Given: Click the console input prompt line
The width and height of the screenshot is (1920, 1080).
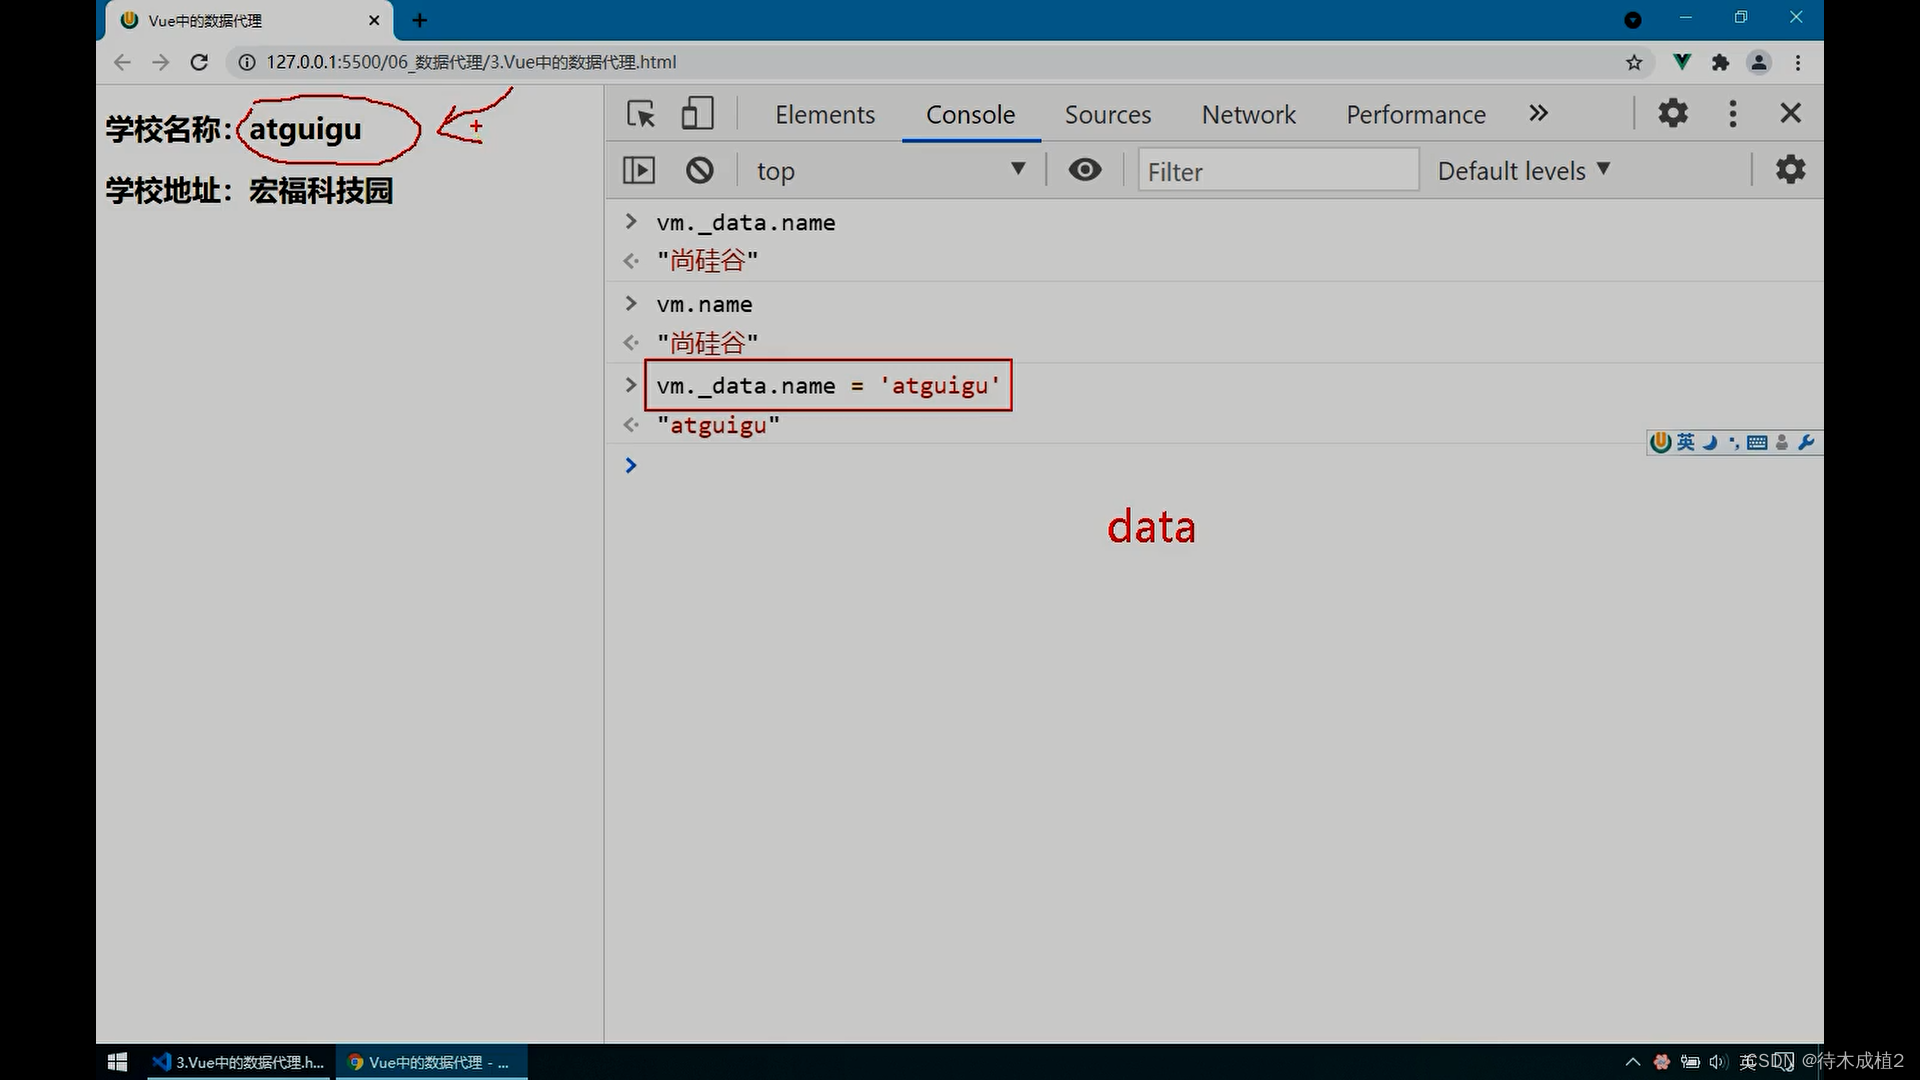Looking at the screenshot, I should 1214,465.
